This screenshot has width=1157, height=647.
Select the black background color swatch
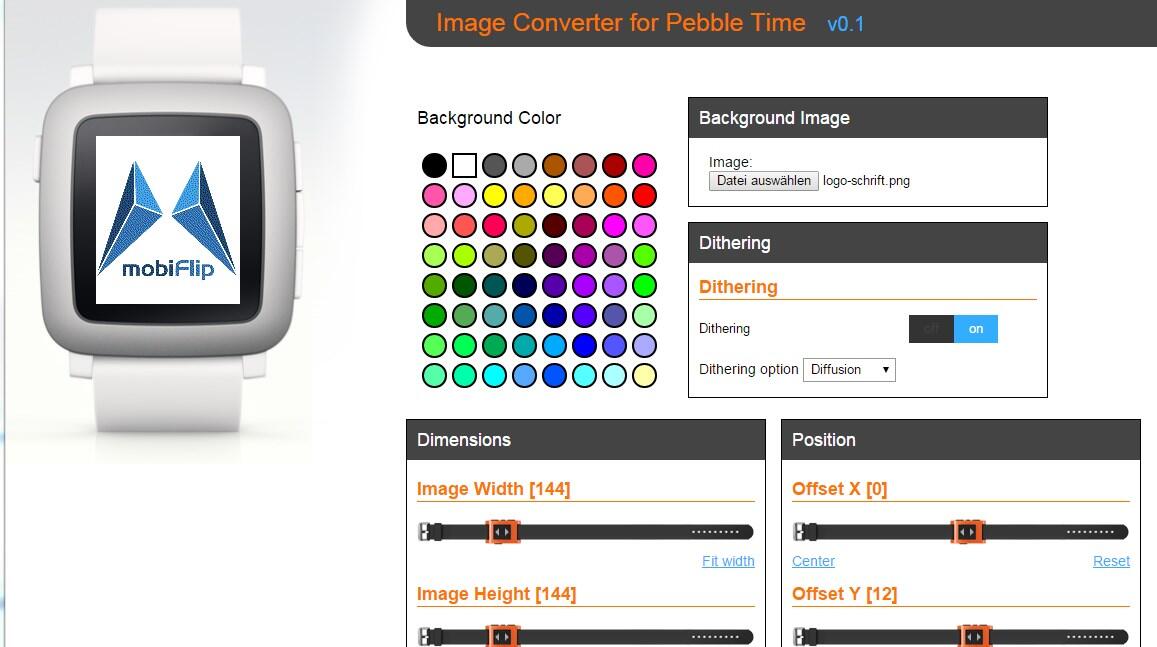[434, 165]
